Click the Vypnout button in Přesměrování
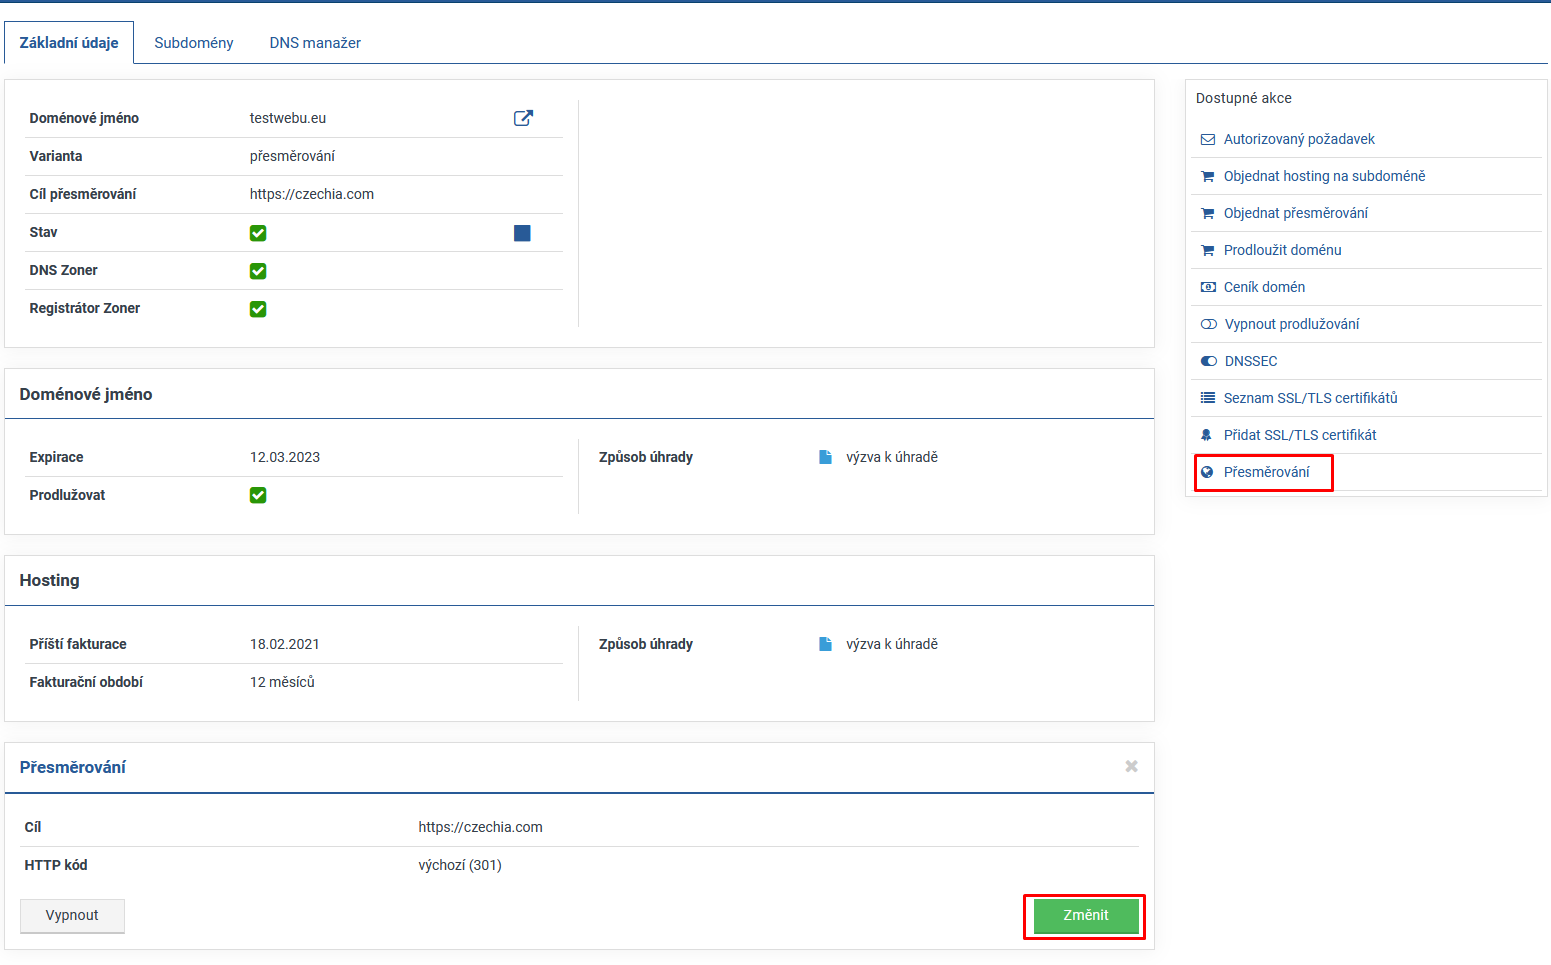Screen dimensions: 1551x965 [x=72, y=915]
